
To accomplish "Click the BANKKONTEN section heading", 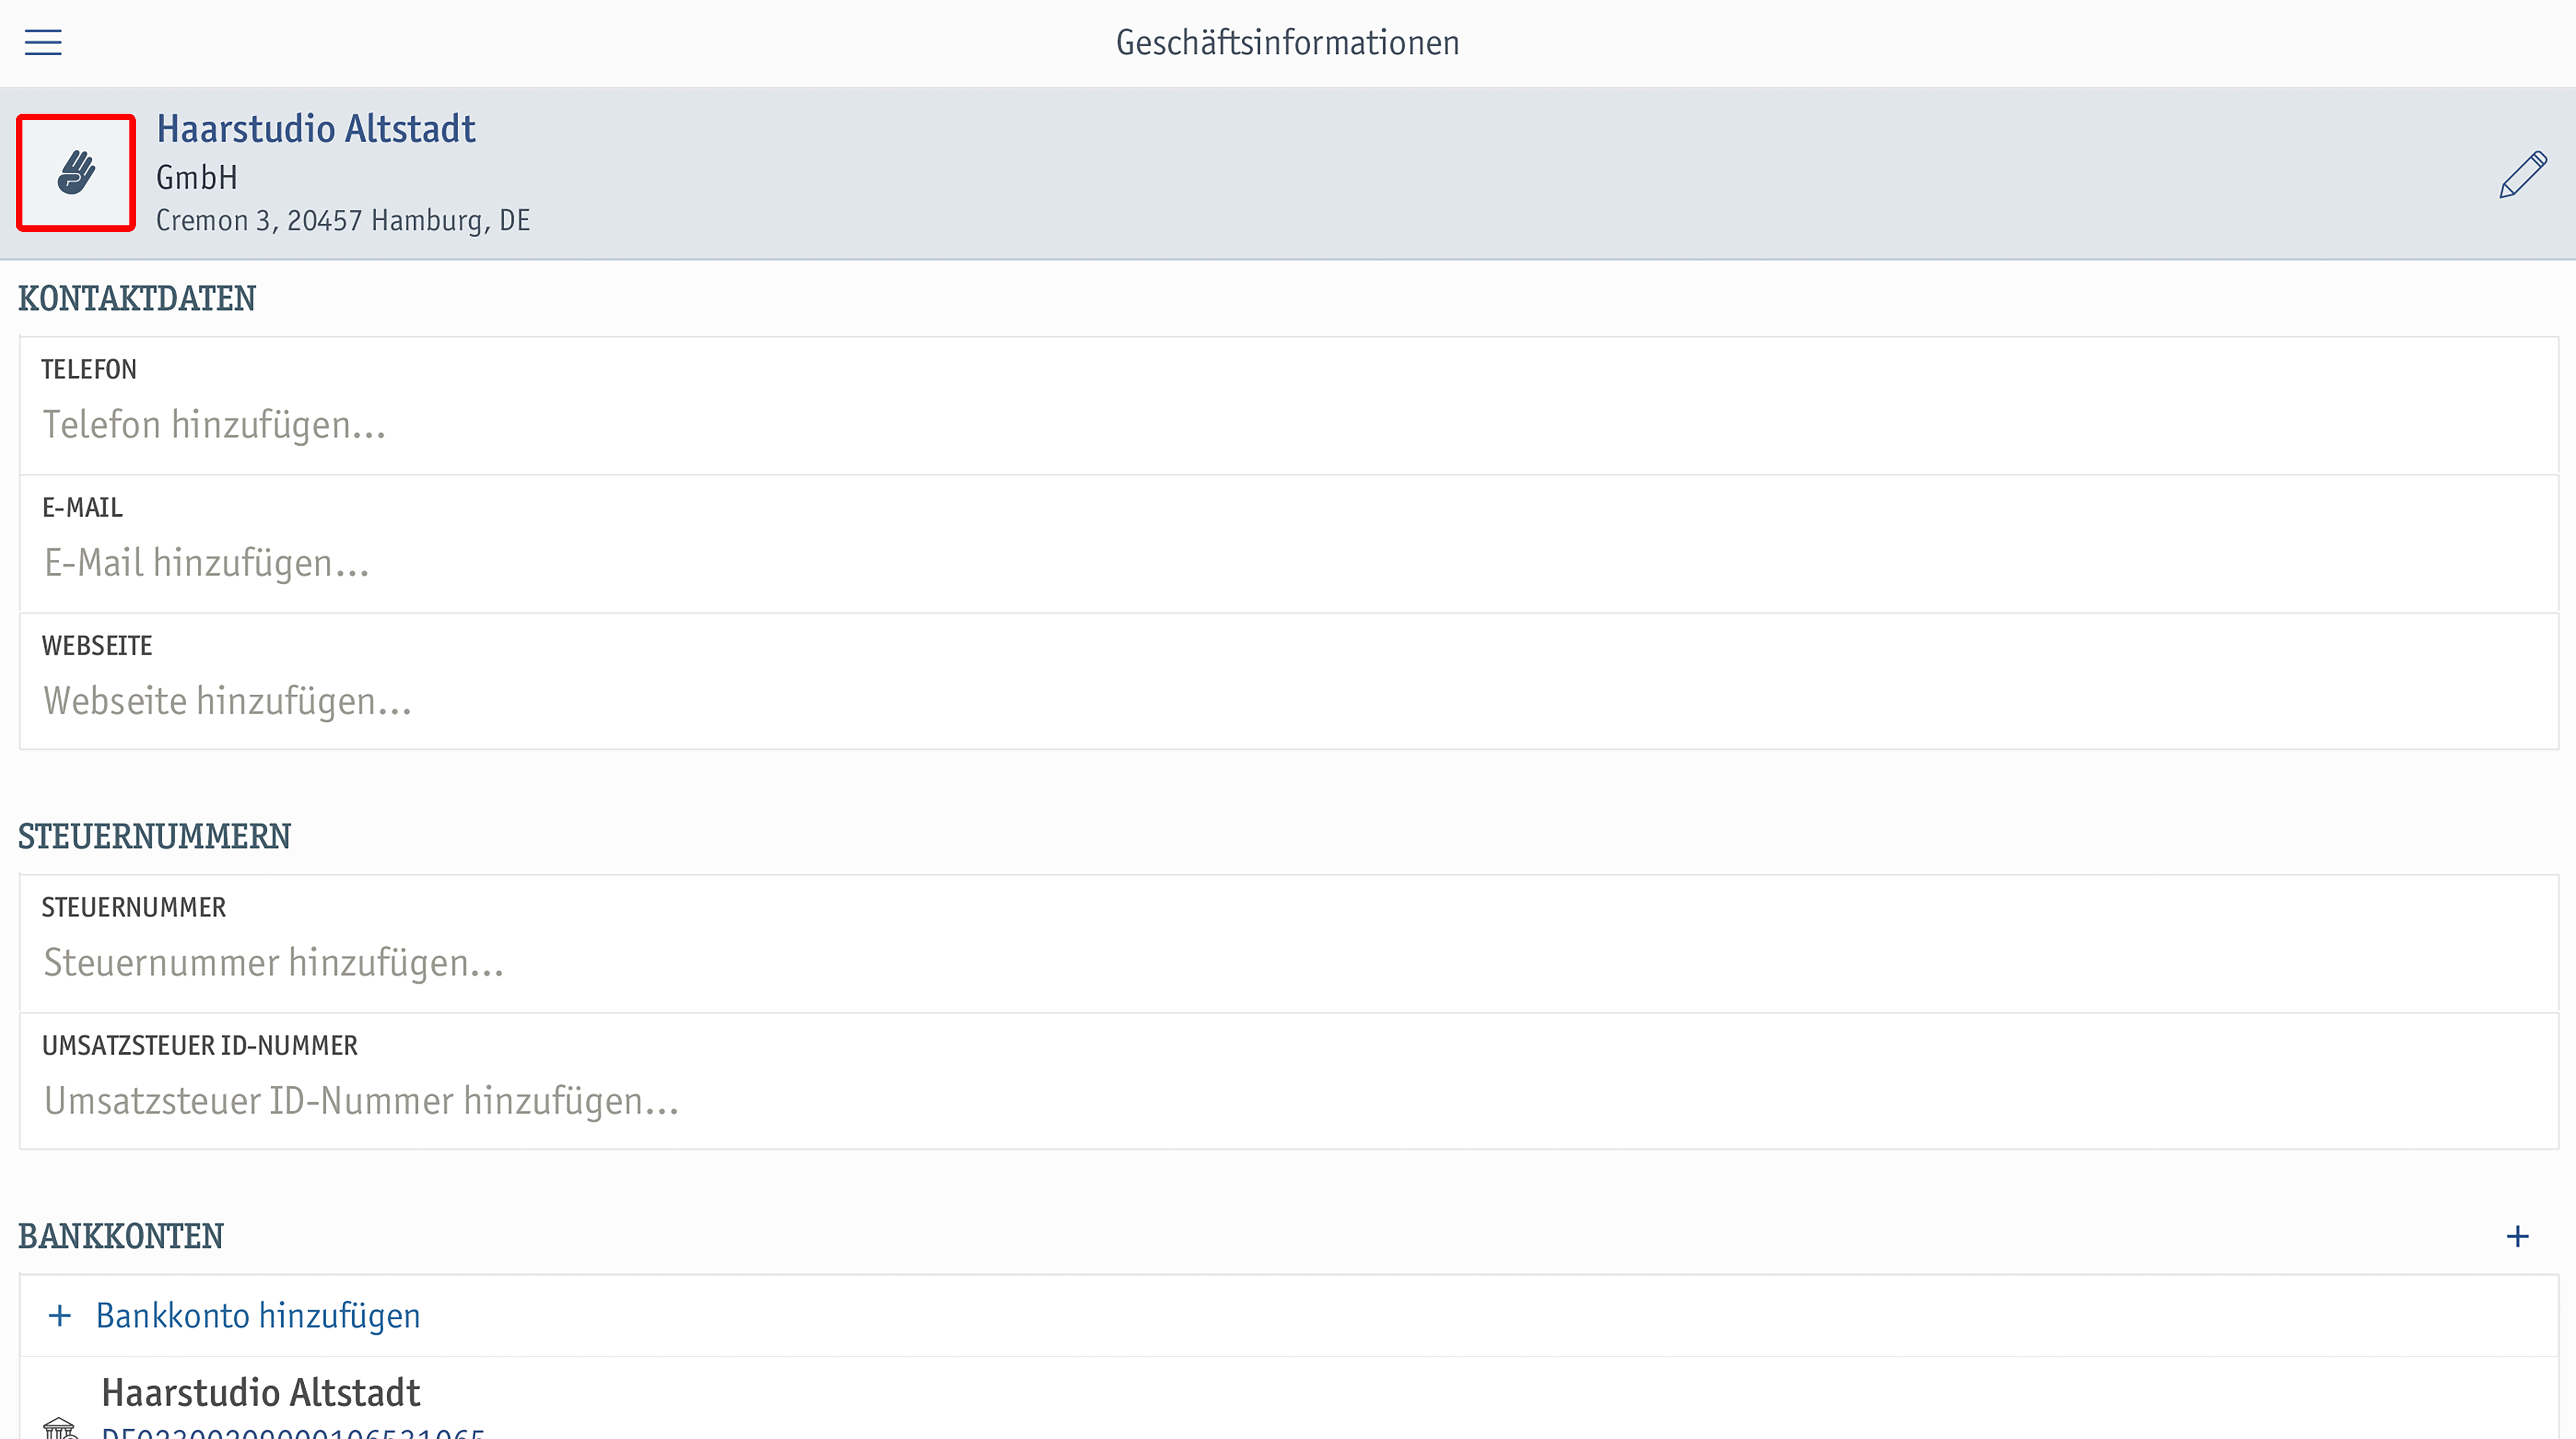I will point(121,1237).
